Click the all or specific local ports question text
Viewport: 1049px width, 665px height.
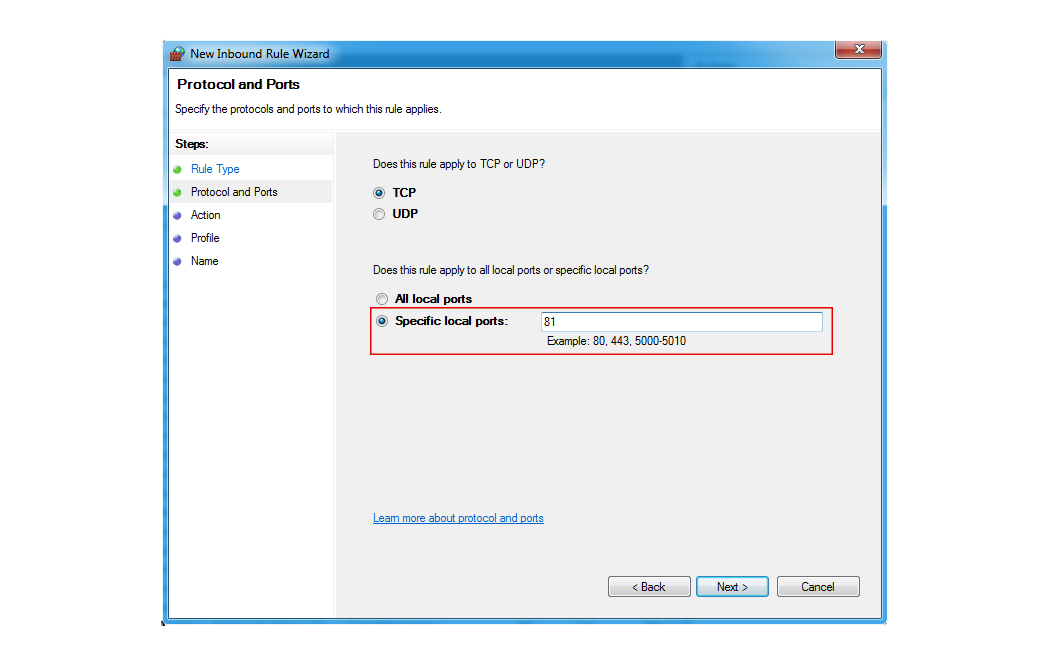(x=510, y=270)
